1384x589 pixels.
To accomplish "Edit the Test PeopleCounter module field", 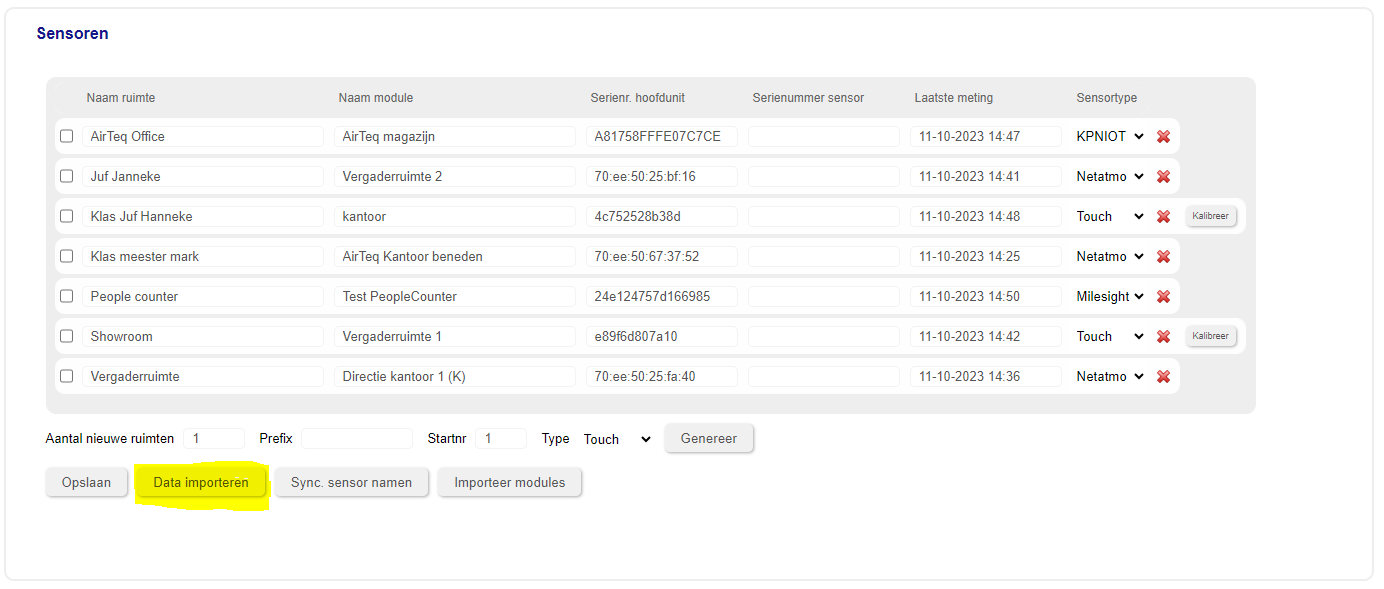I will coord(455,296).
